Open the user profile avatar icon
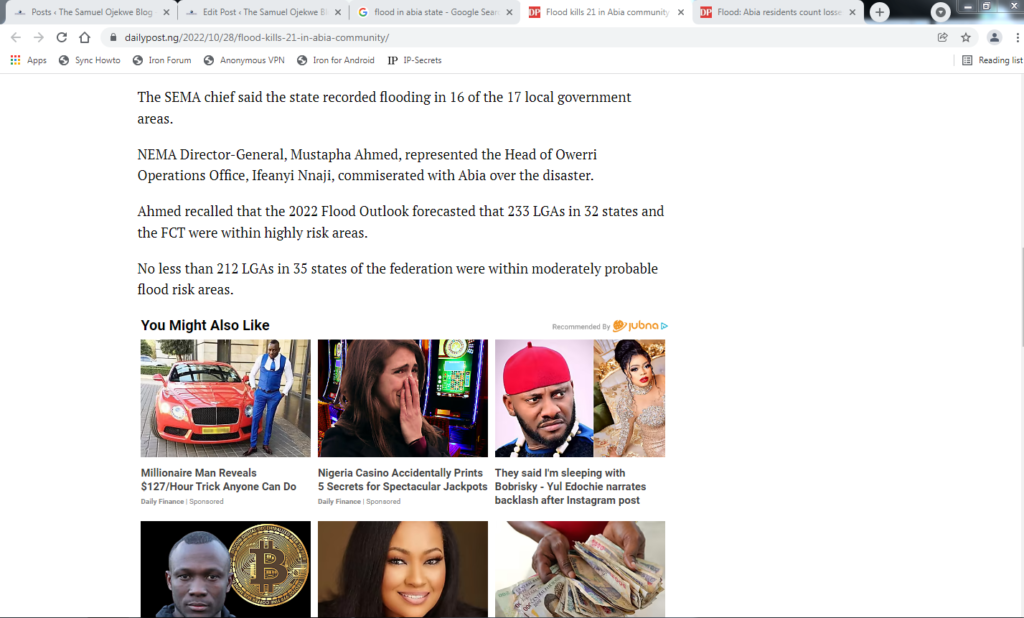1024x618 pixels. pyautogui.click(x=994, y=37)
